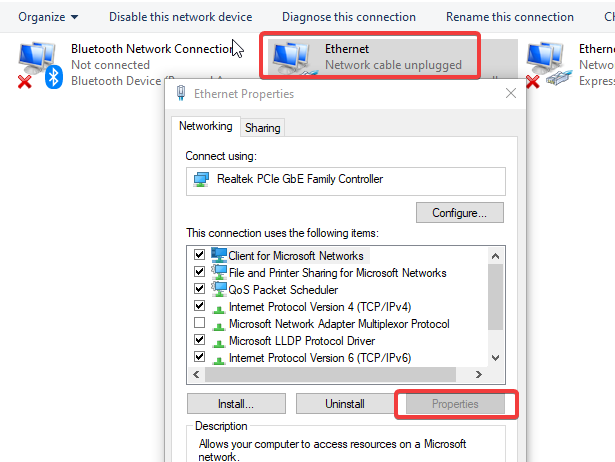The height and width of the screenshot is (462, 615).
Task: Enable Microsoft Network Adapter Multiplexor Protocol checkbox
Action: pyautogui.click(x=199, y=322)
